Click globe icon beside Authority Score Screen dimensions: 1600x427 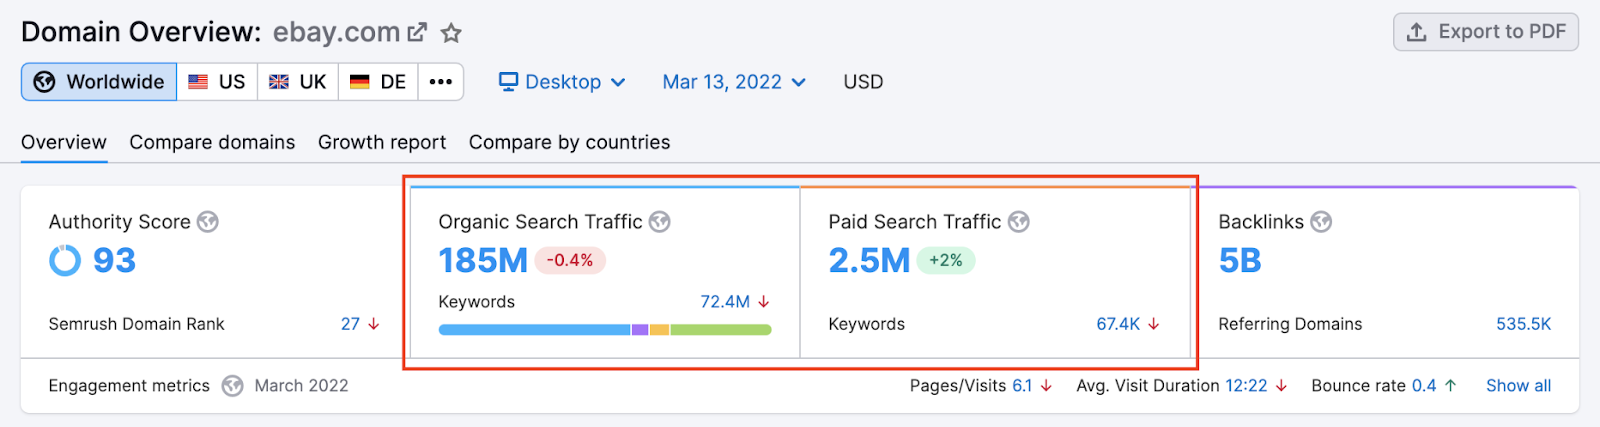click(208, 222)
